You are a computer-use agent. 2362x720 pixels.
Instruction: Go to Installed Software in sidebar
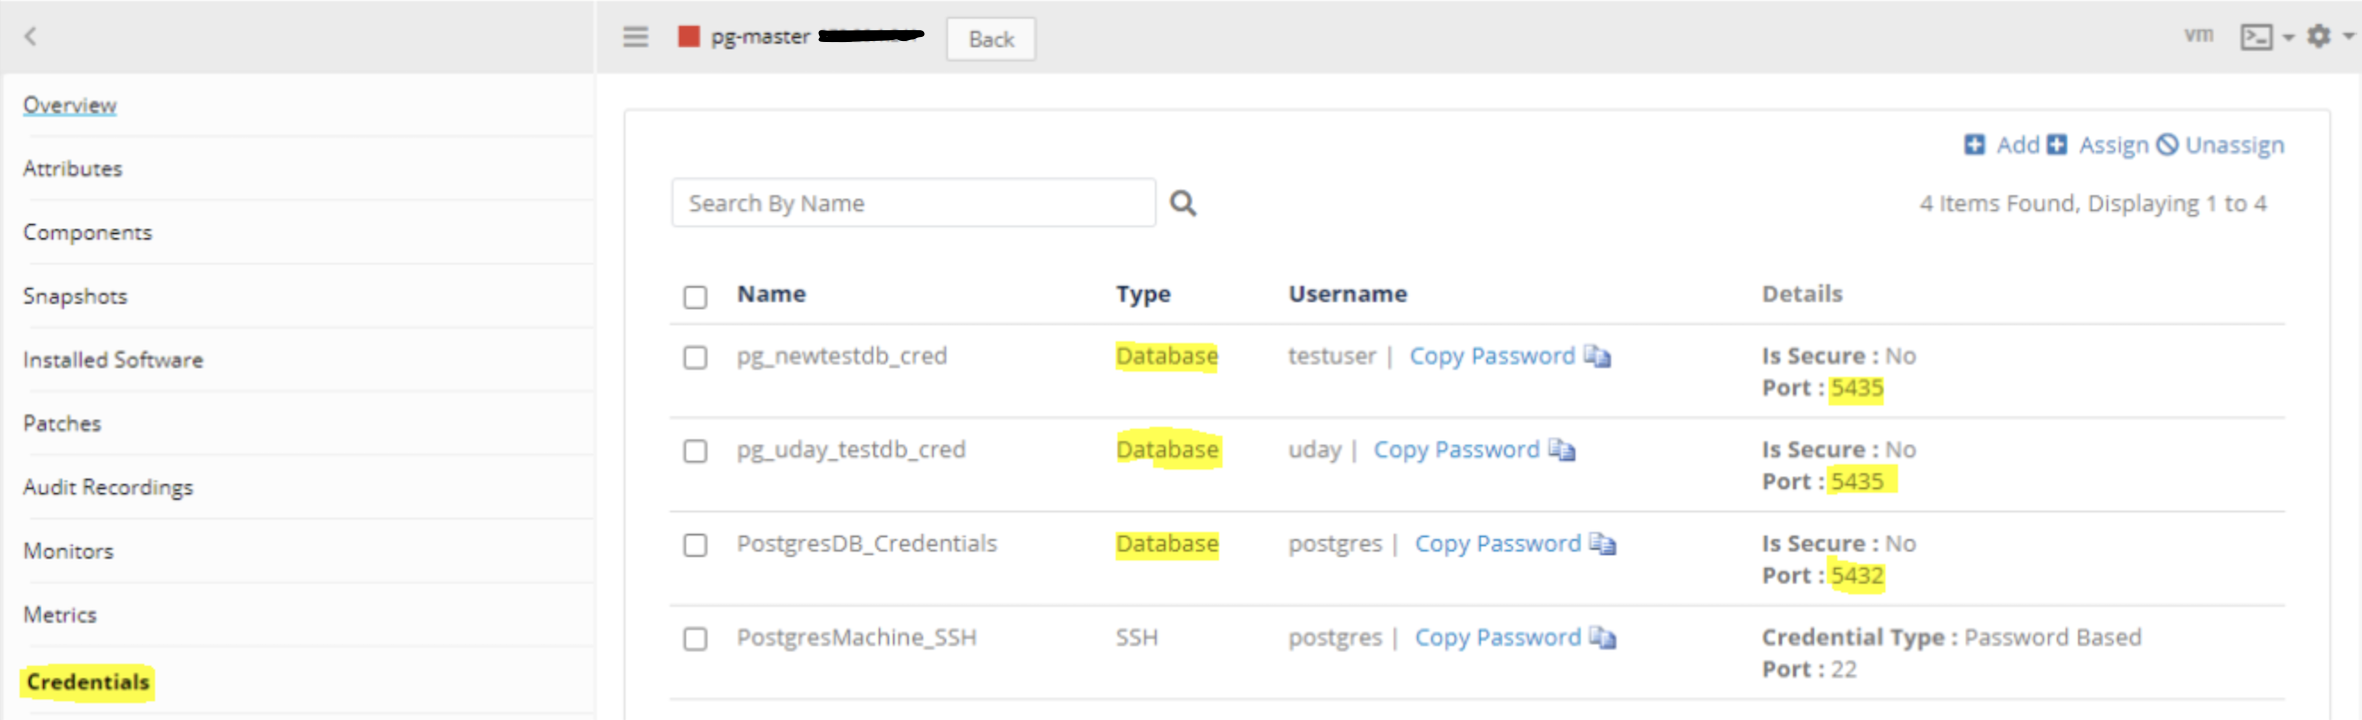pos(113,360)
